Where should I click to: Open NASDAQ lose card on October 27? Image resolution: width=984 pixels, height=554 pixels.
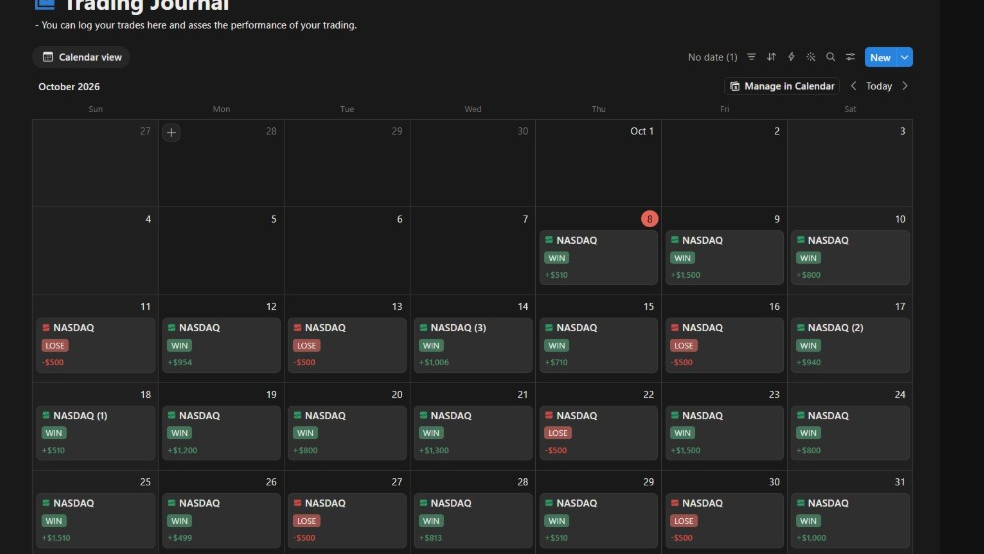(x=347, y=521)
